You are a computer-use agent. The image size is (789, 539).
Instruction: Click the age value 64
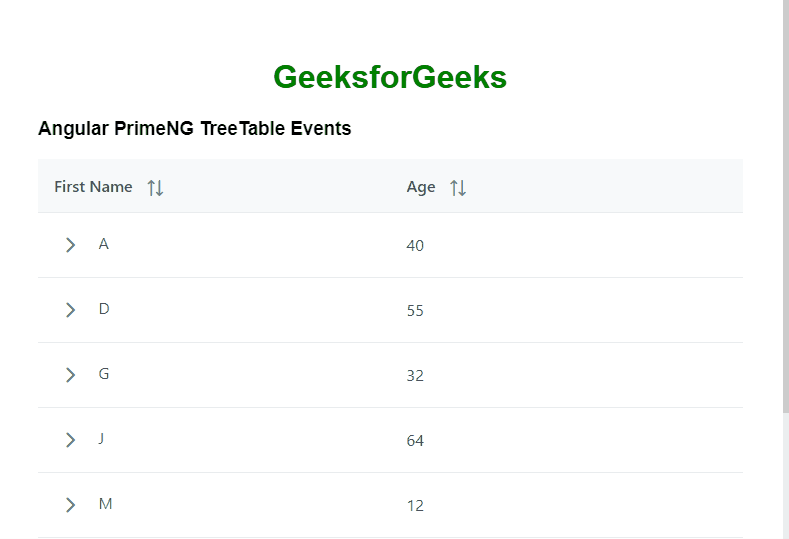click(x=415, y=440)
